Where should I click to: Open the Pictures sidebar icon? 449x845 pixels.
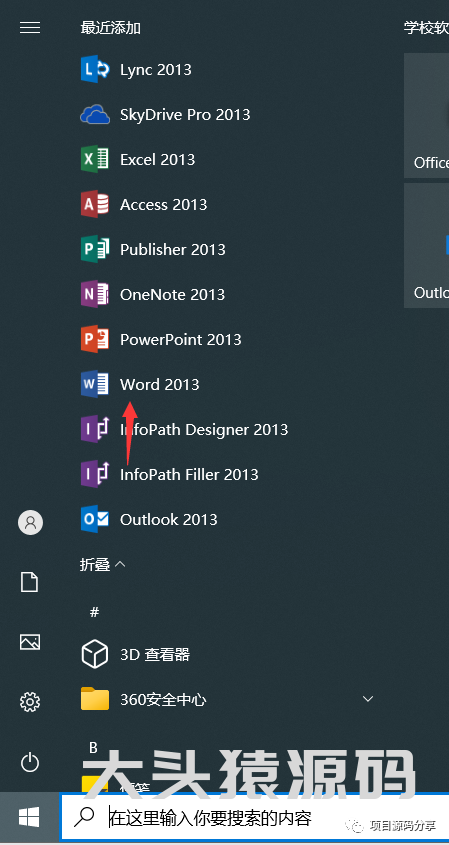[30, 641]
